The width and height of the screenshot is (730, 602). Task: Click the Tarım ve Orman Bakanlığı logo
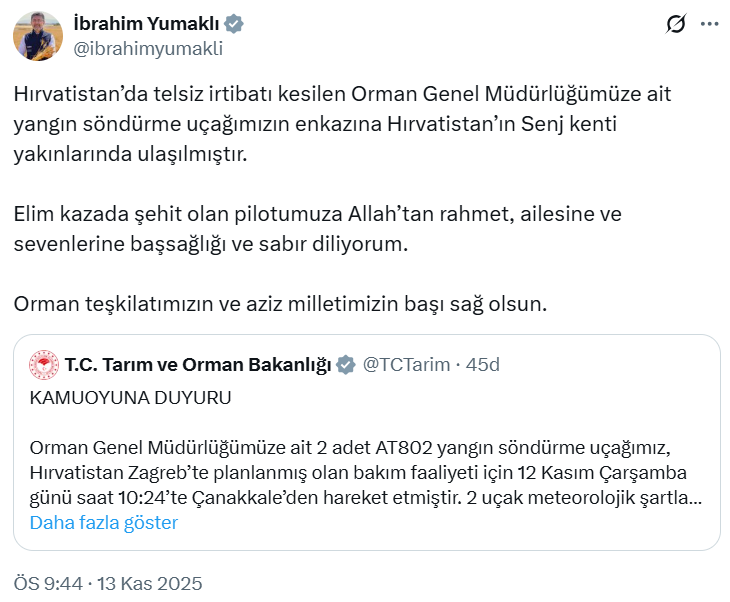44,365
